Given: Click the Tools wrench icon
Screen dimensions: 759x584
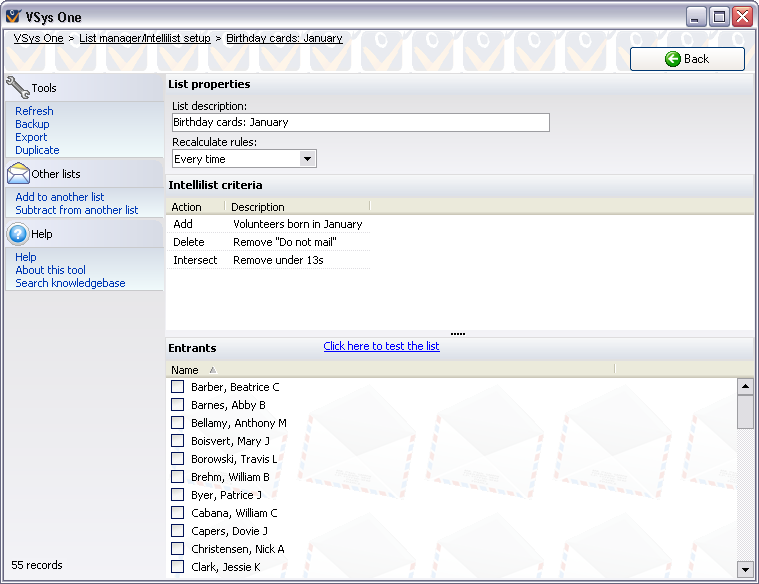Looking at the screenshot, I should pyautogui.click(x=18, y=88).
